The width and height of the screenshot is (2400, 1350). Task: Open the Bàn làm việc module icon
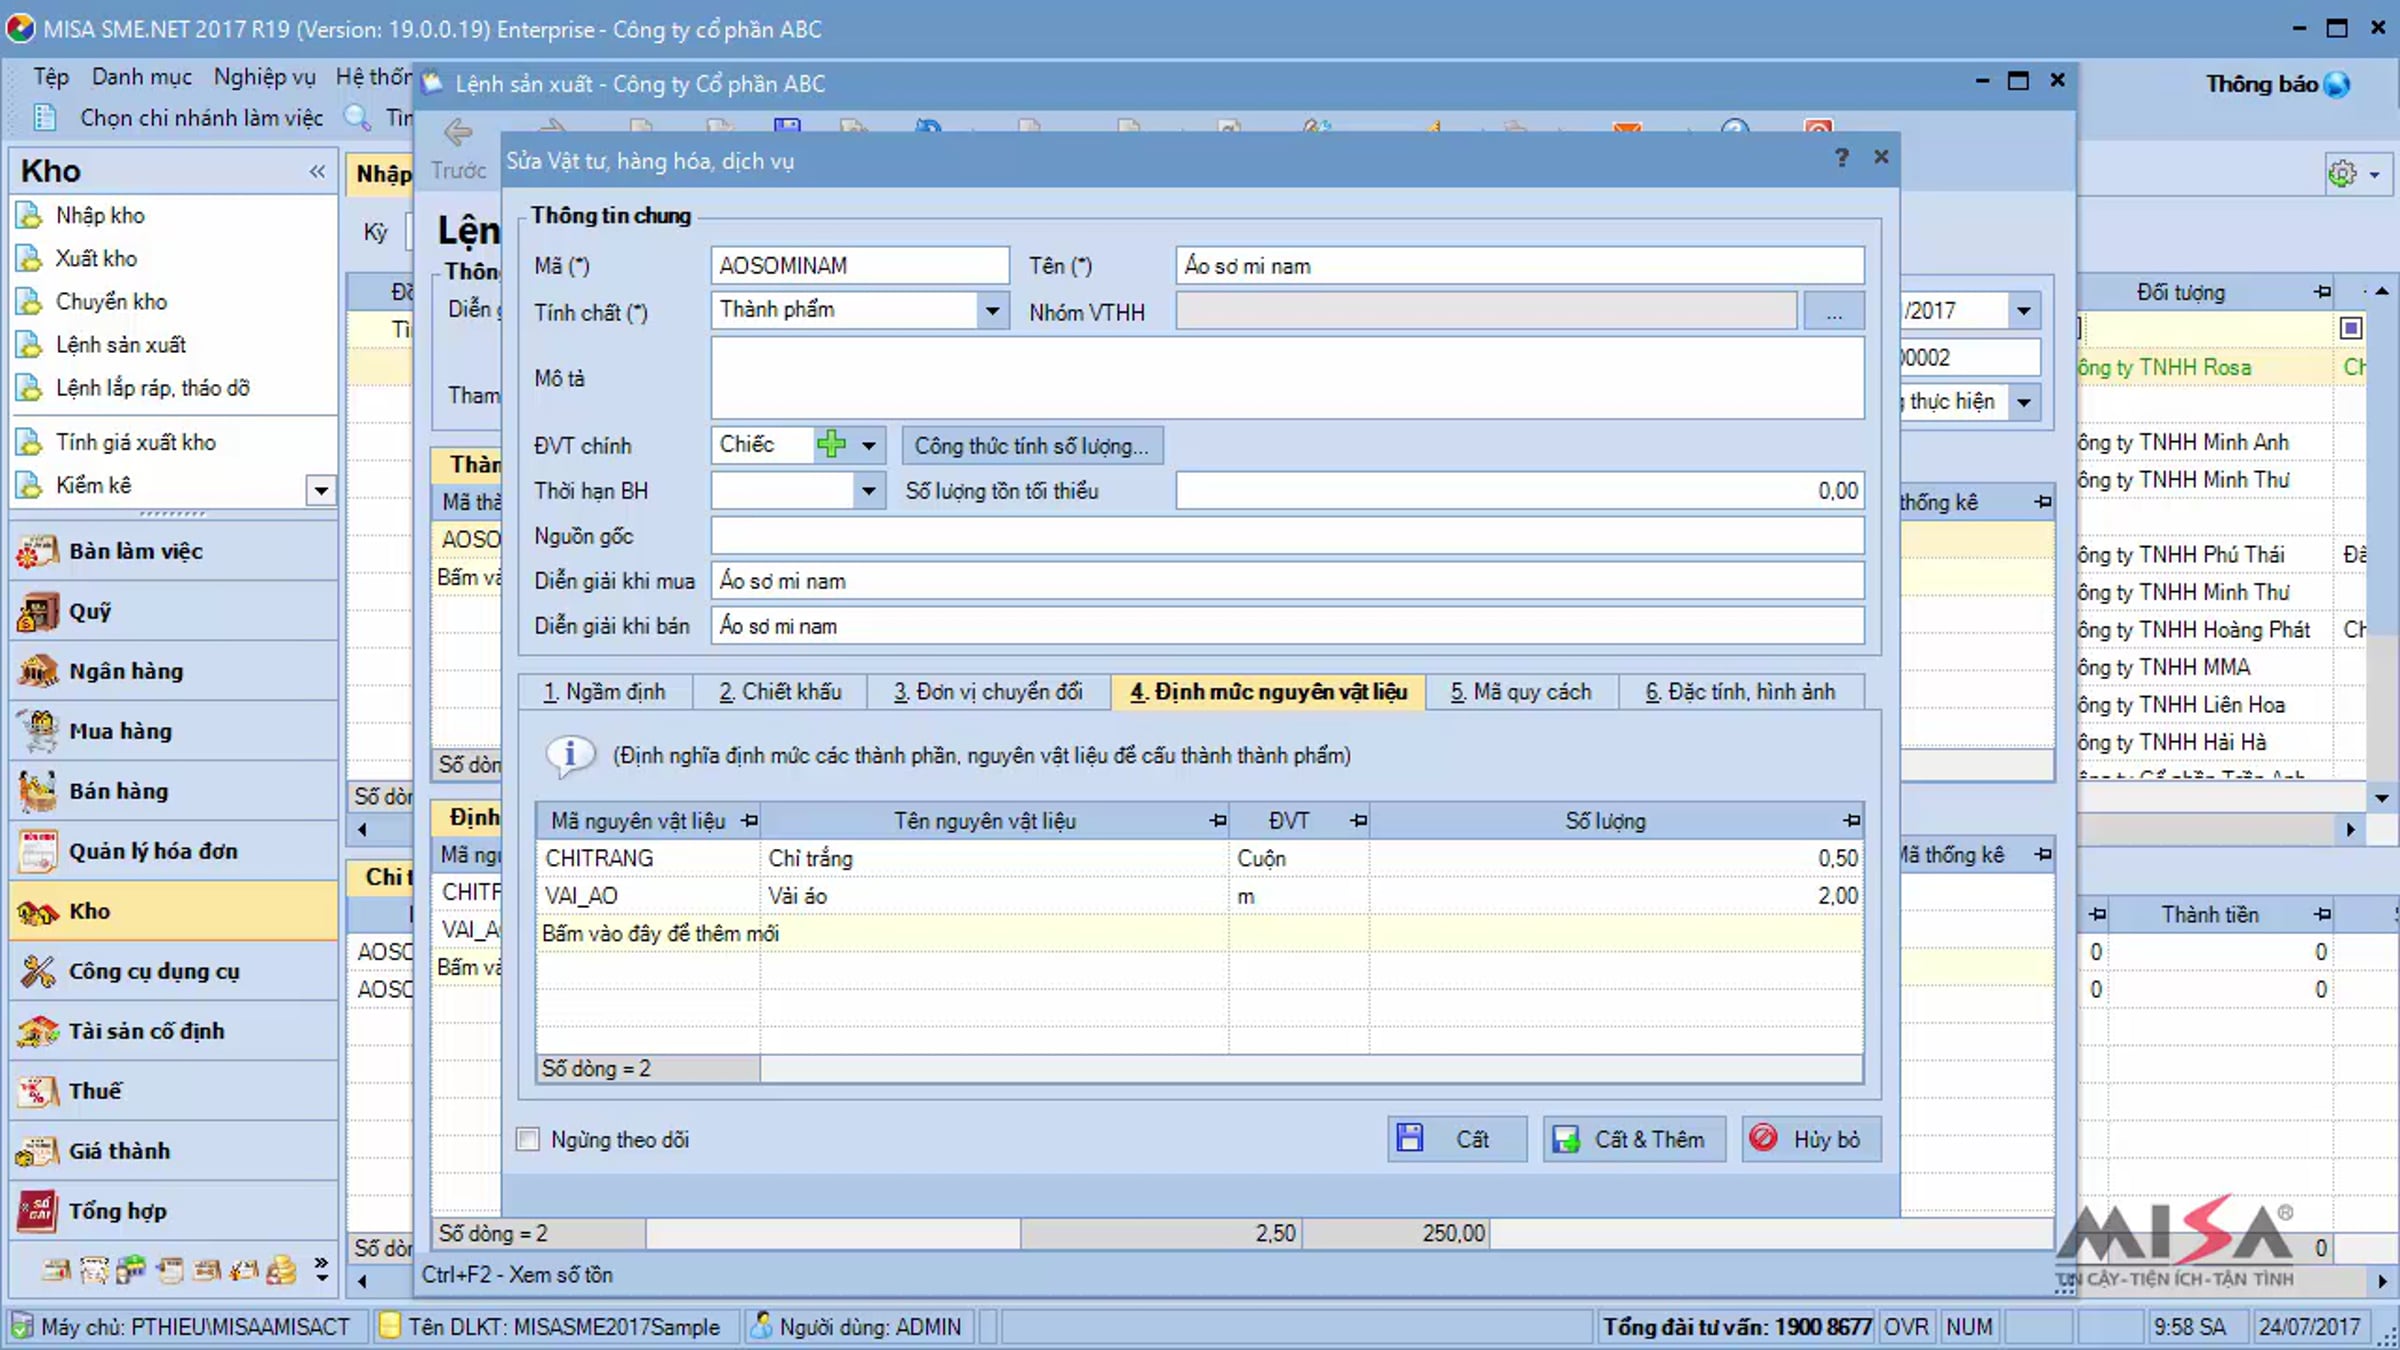pos(38,551)
